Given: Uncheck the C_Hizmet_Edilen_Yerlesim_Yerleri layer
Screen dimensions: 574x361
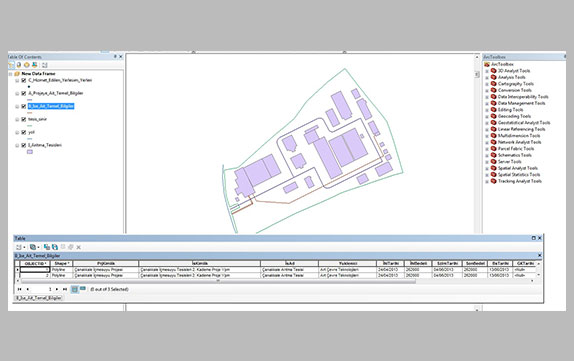Looking at the screenshot, I should tap(24, 80).
